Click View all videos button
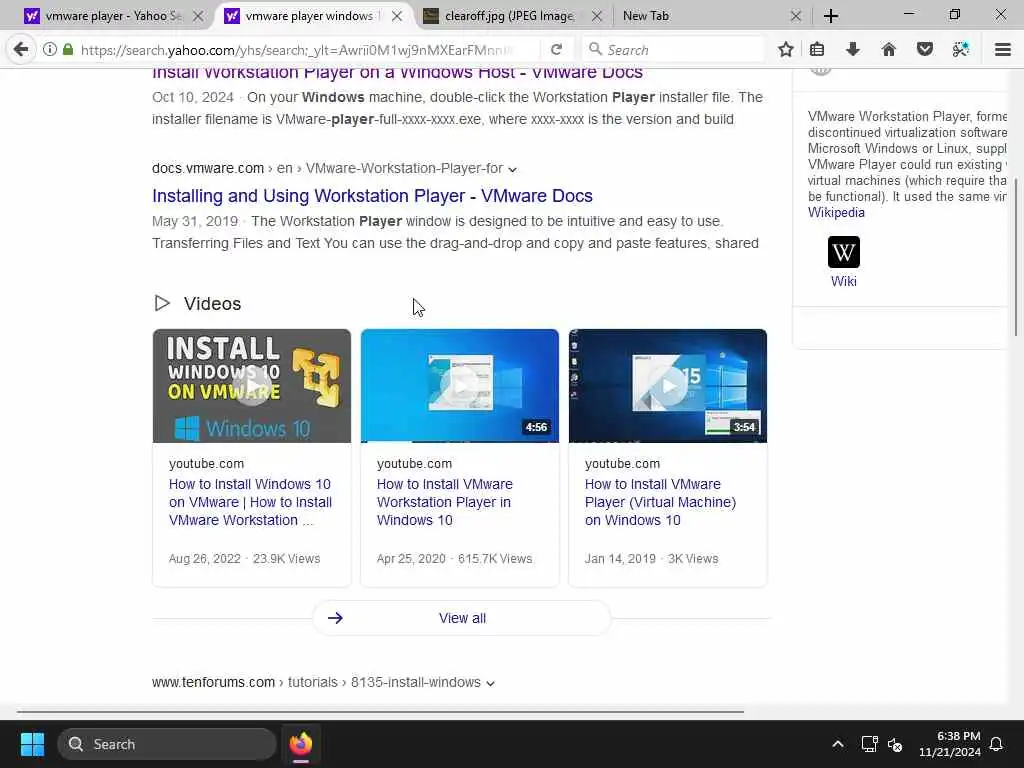The height and width of the screenshot is (768, 1024). (x=462, y=618)
